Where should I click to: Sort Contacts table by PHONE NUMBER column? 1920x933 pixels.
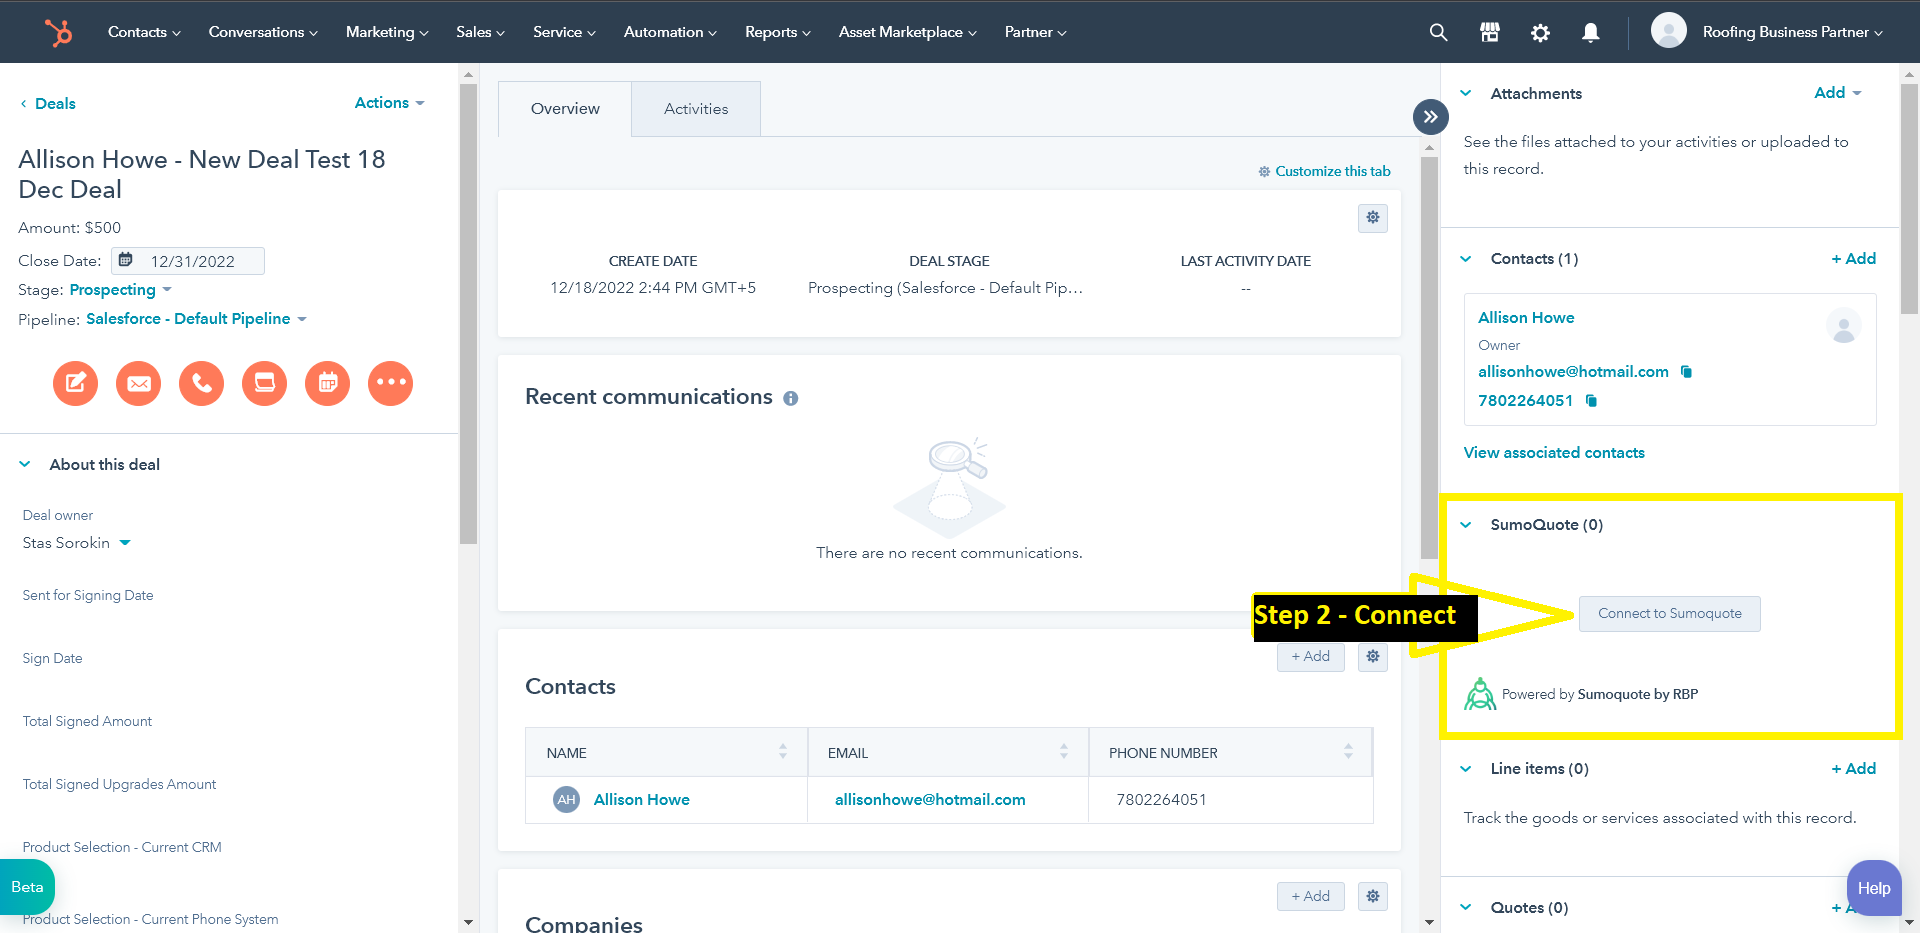pyautogui.click(x=1348, y=752)
